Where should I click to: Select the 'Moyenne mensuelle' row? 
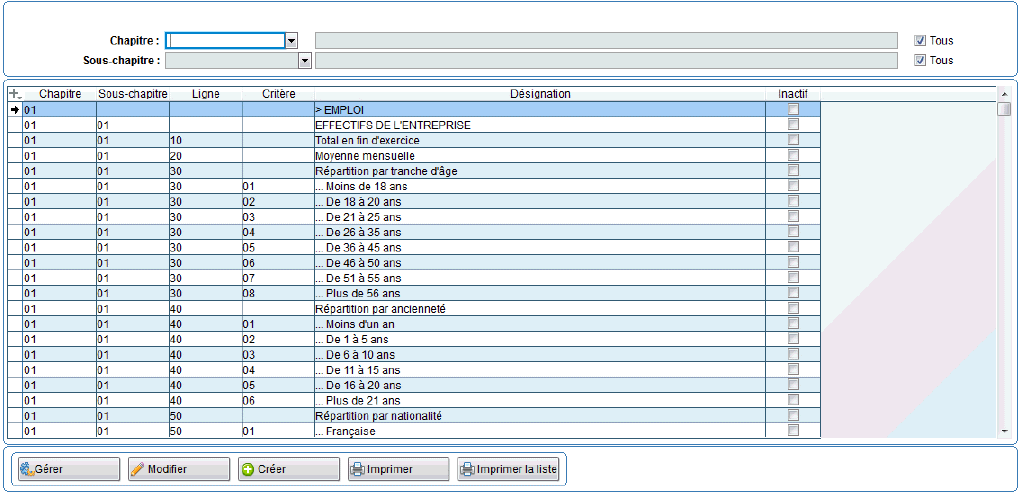point(414,155)
